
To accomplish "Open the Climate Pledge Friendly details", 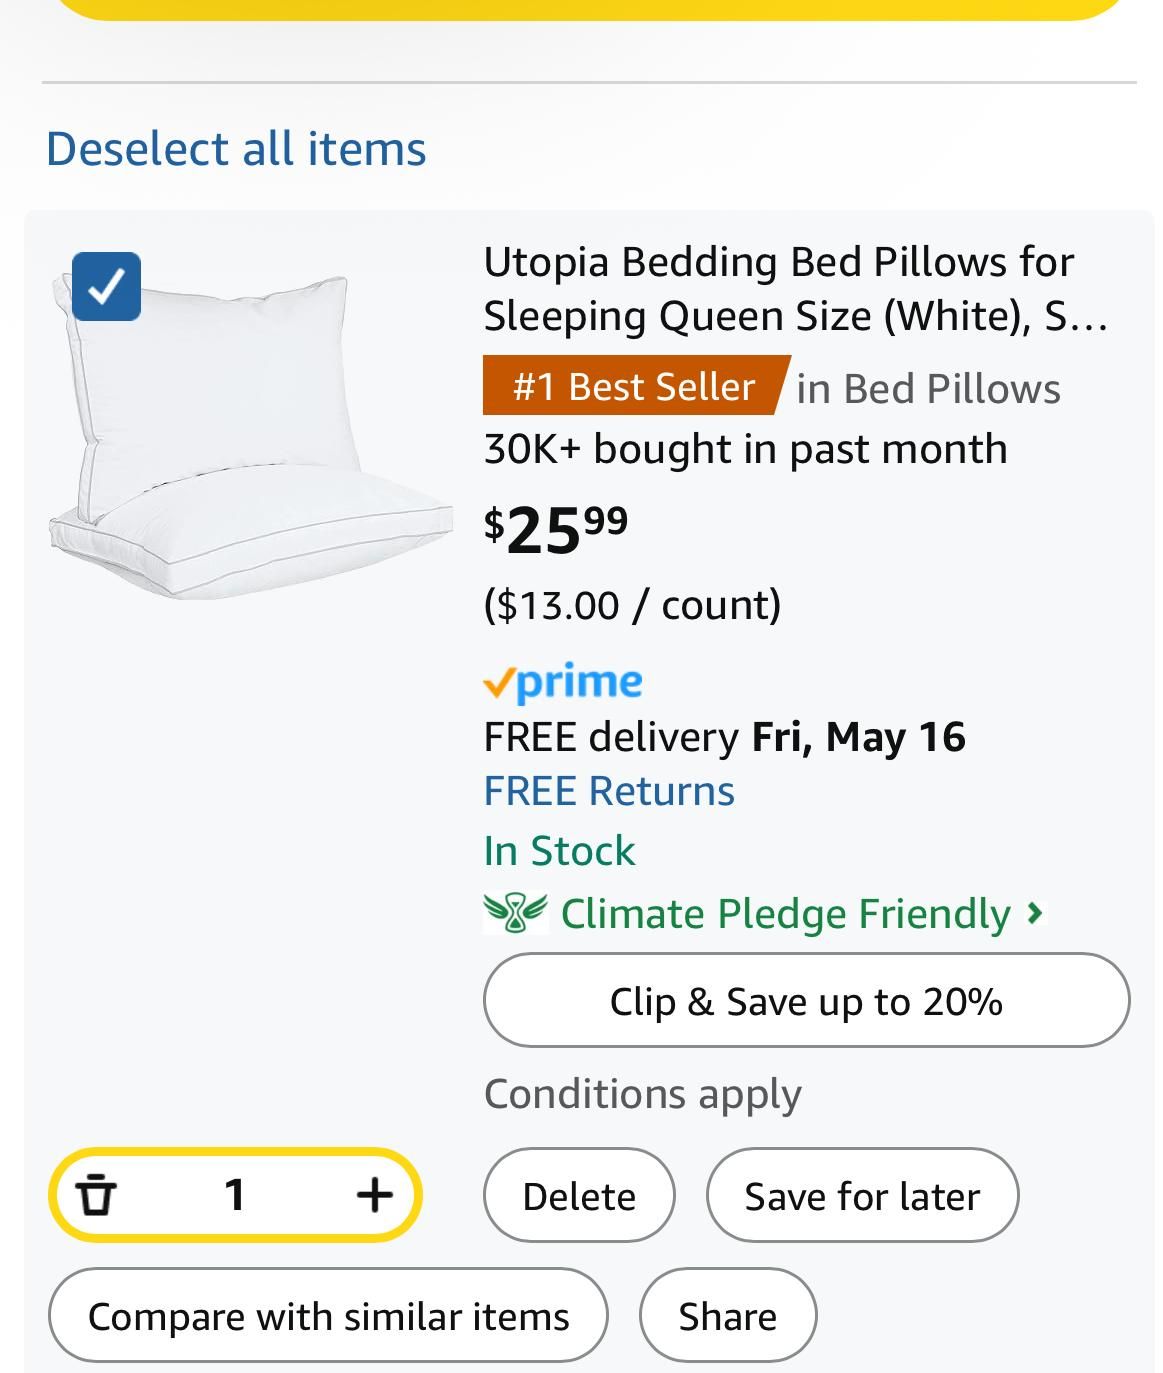I will point(785,914).
